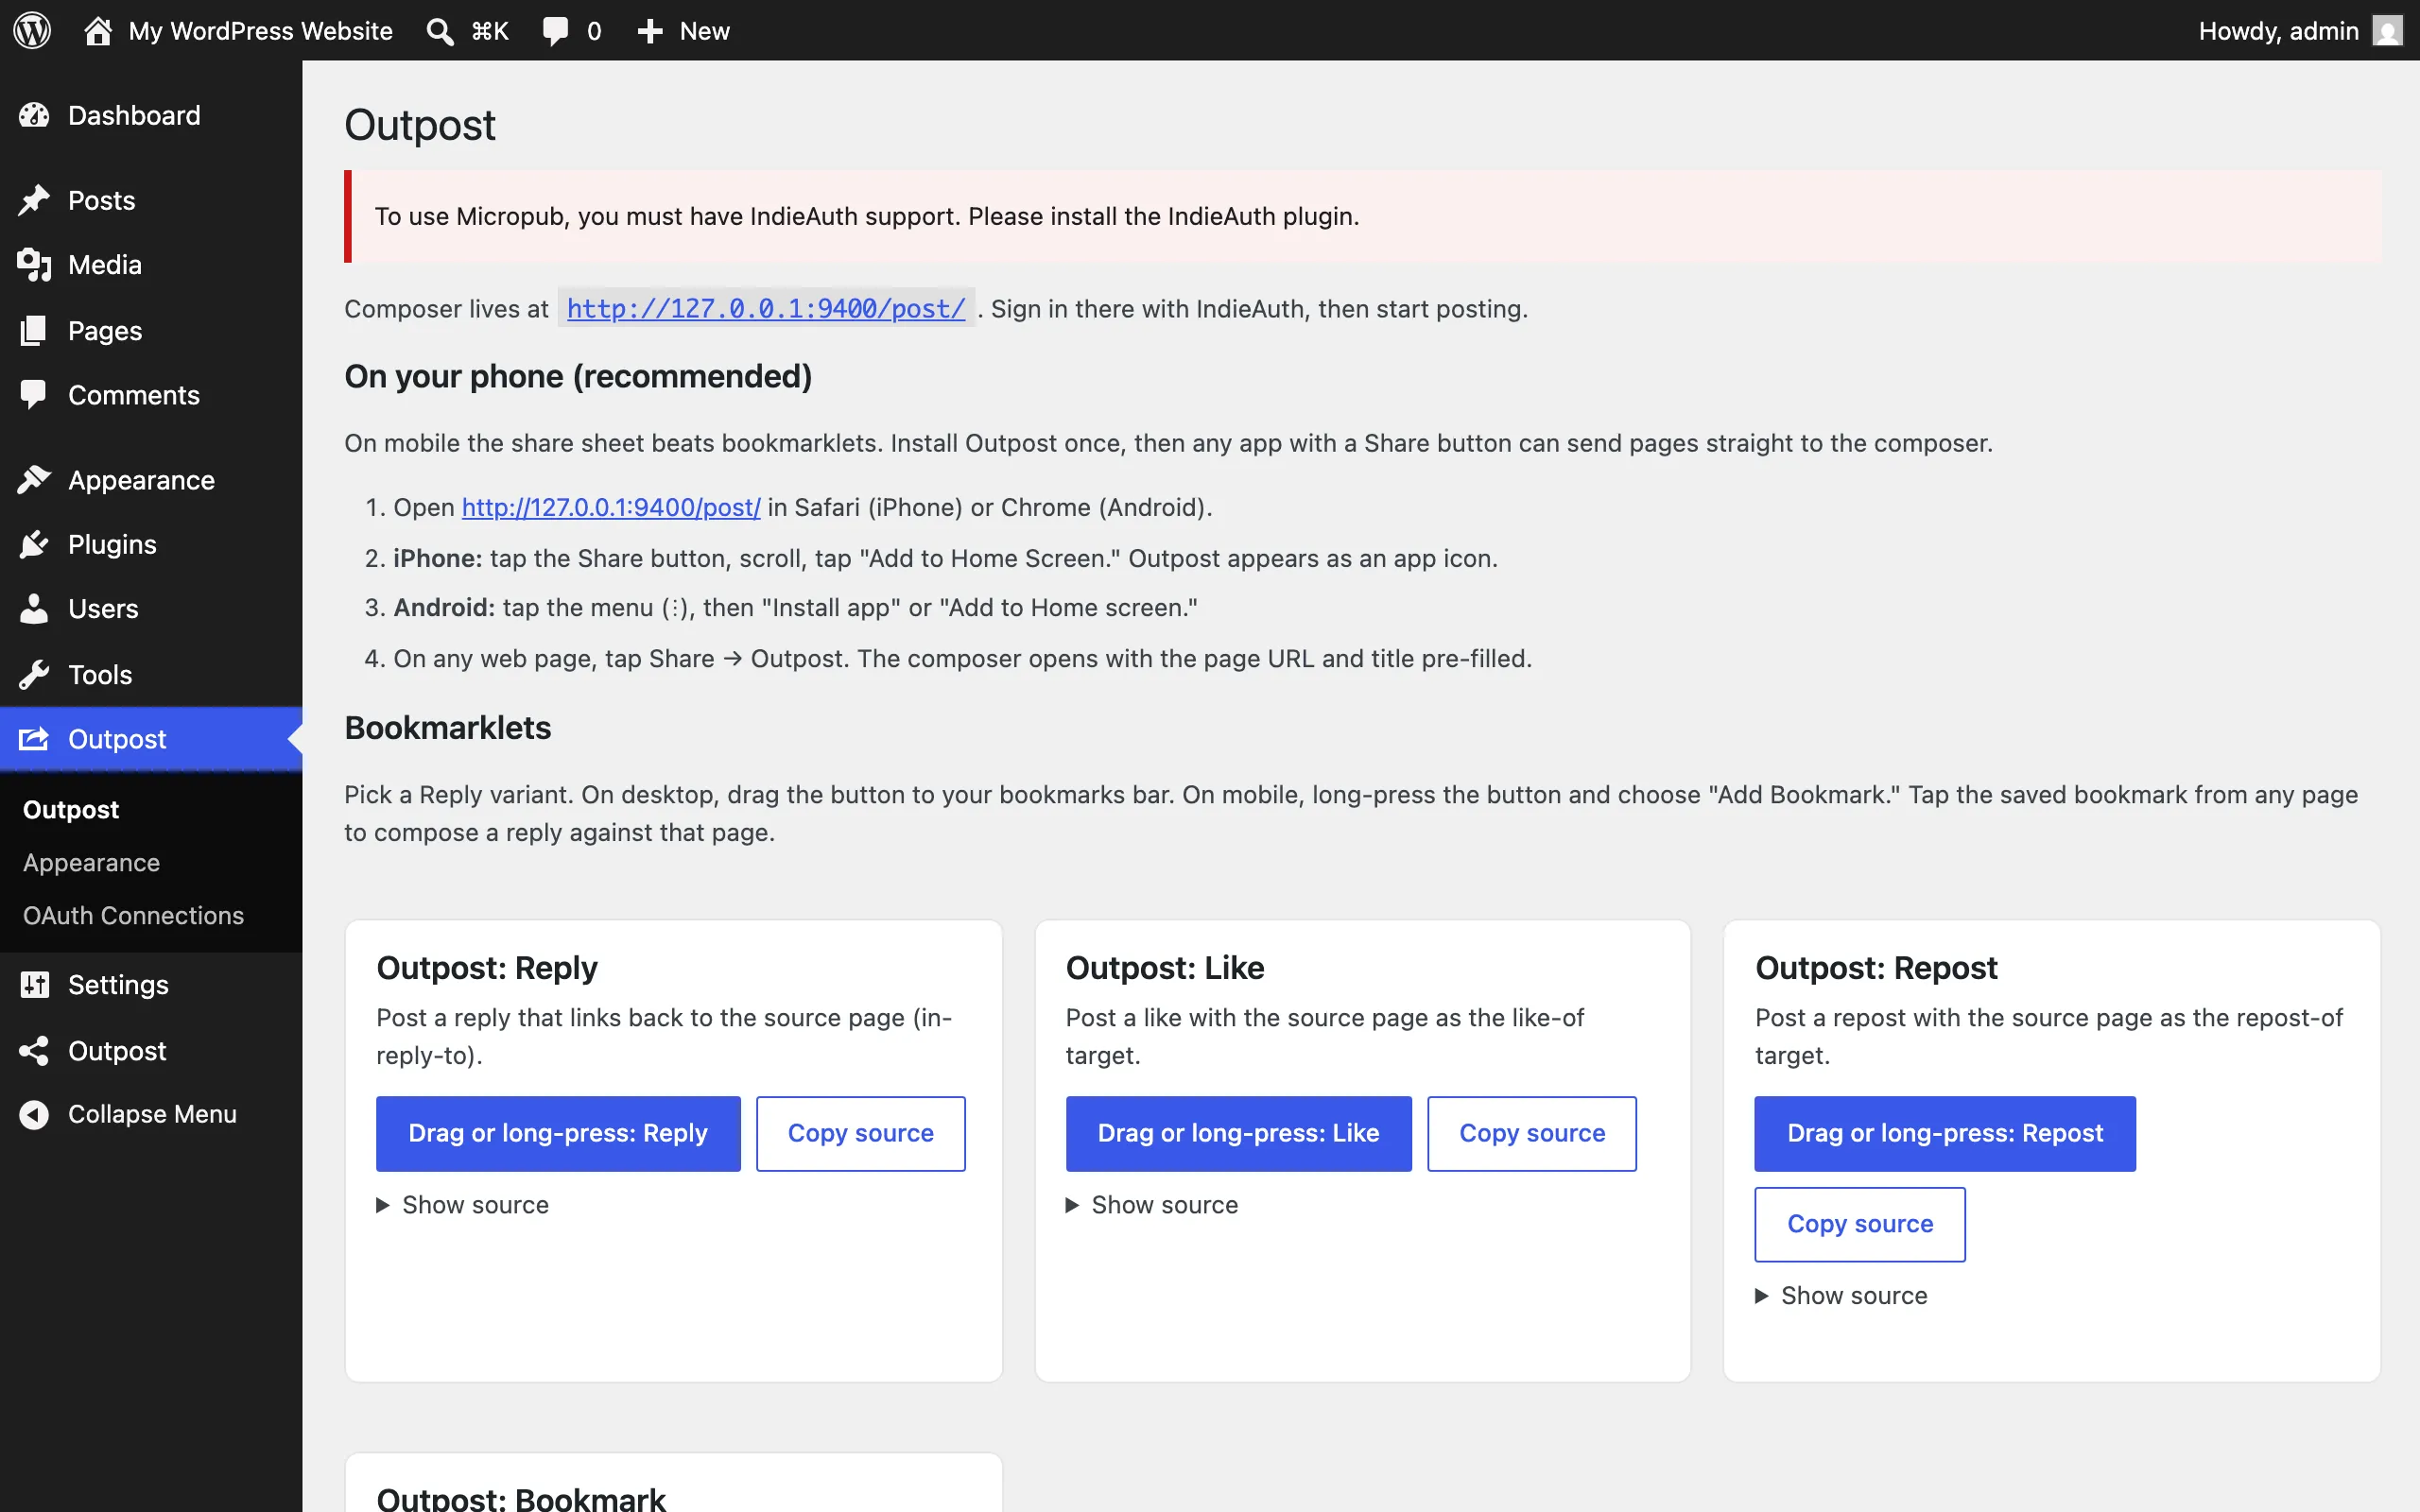Select the Appearance submenu under Outpost
This screenshot has height=1512, width=2420.
[x=91, y=863]
